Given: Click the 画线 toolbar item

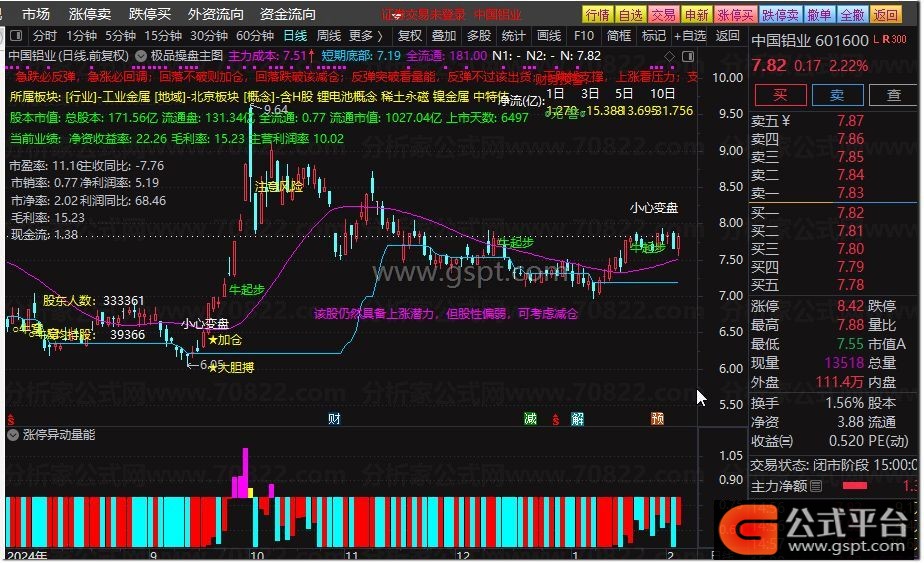Looking at the screenshot, I should pyautogui.click(x=549, y=36).
